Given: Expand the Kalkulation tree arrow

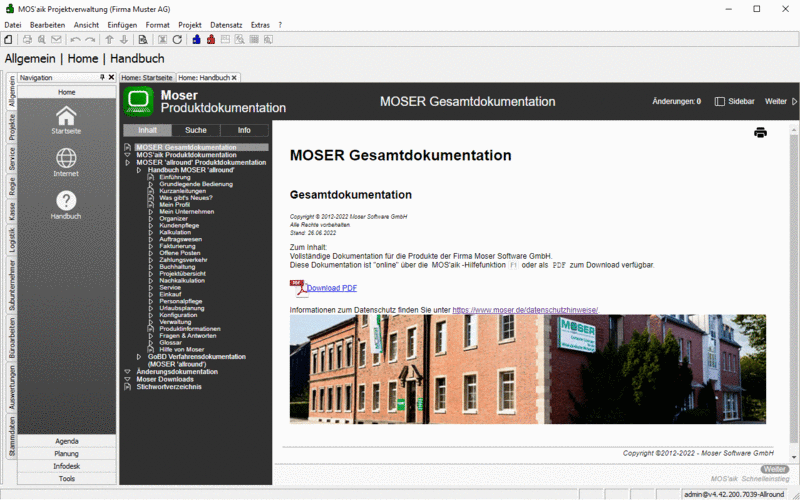Looking at the screenshot, I should pos(151,232).
